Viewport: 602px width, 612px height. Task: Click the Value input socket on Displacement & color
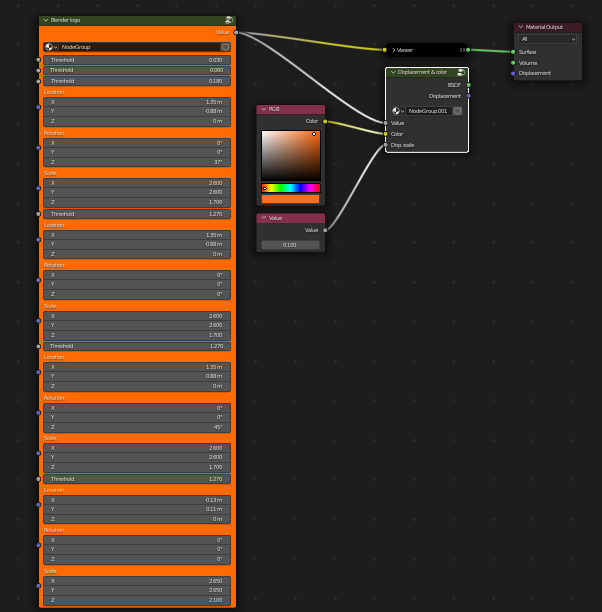pyautogui.click(x=386, y=123)
